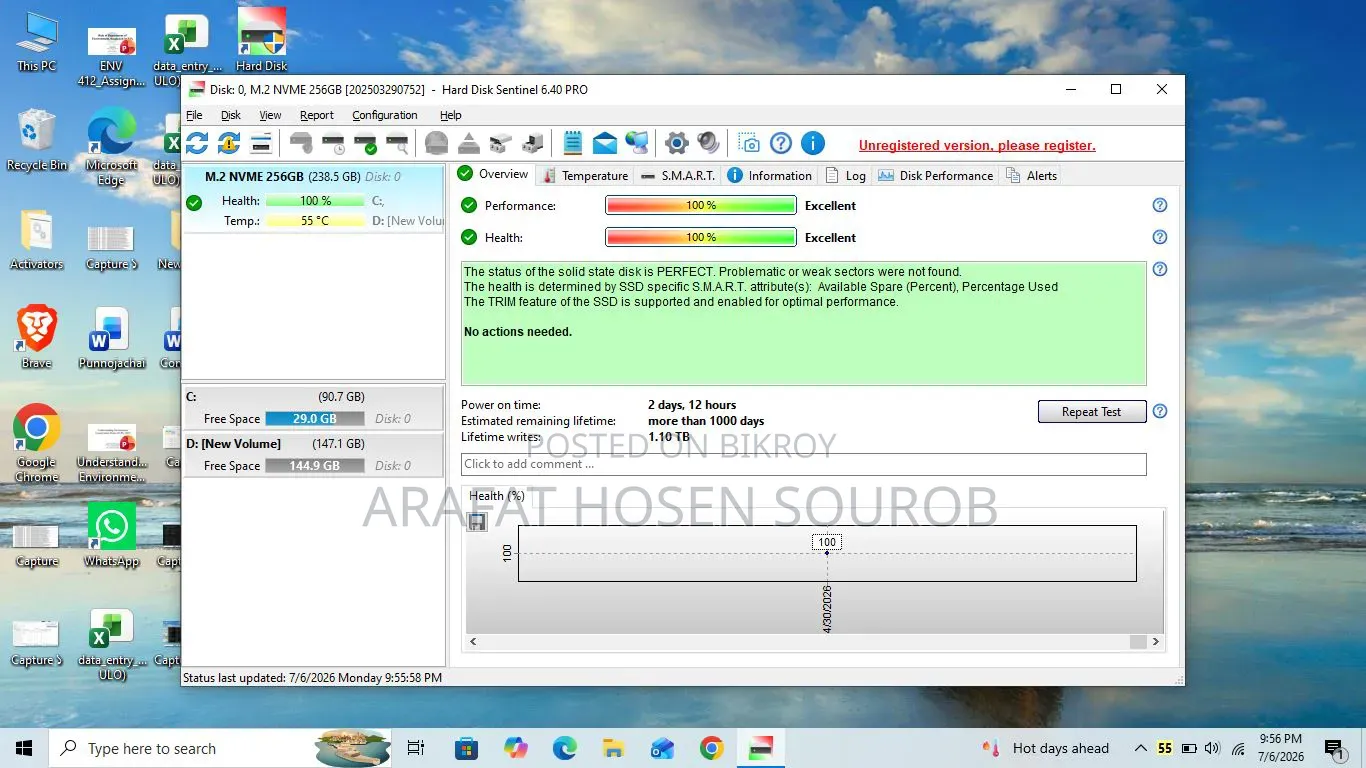The image size is (1366, 768).
Task: Open the Activators folder on desktop
Action: coord(37,239)
